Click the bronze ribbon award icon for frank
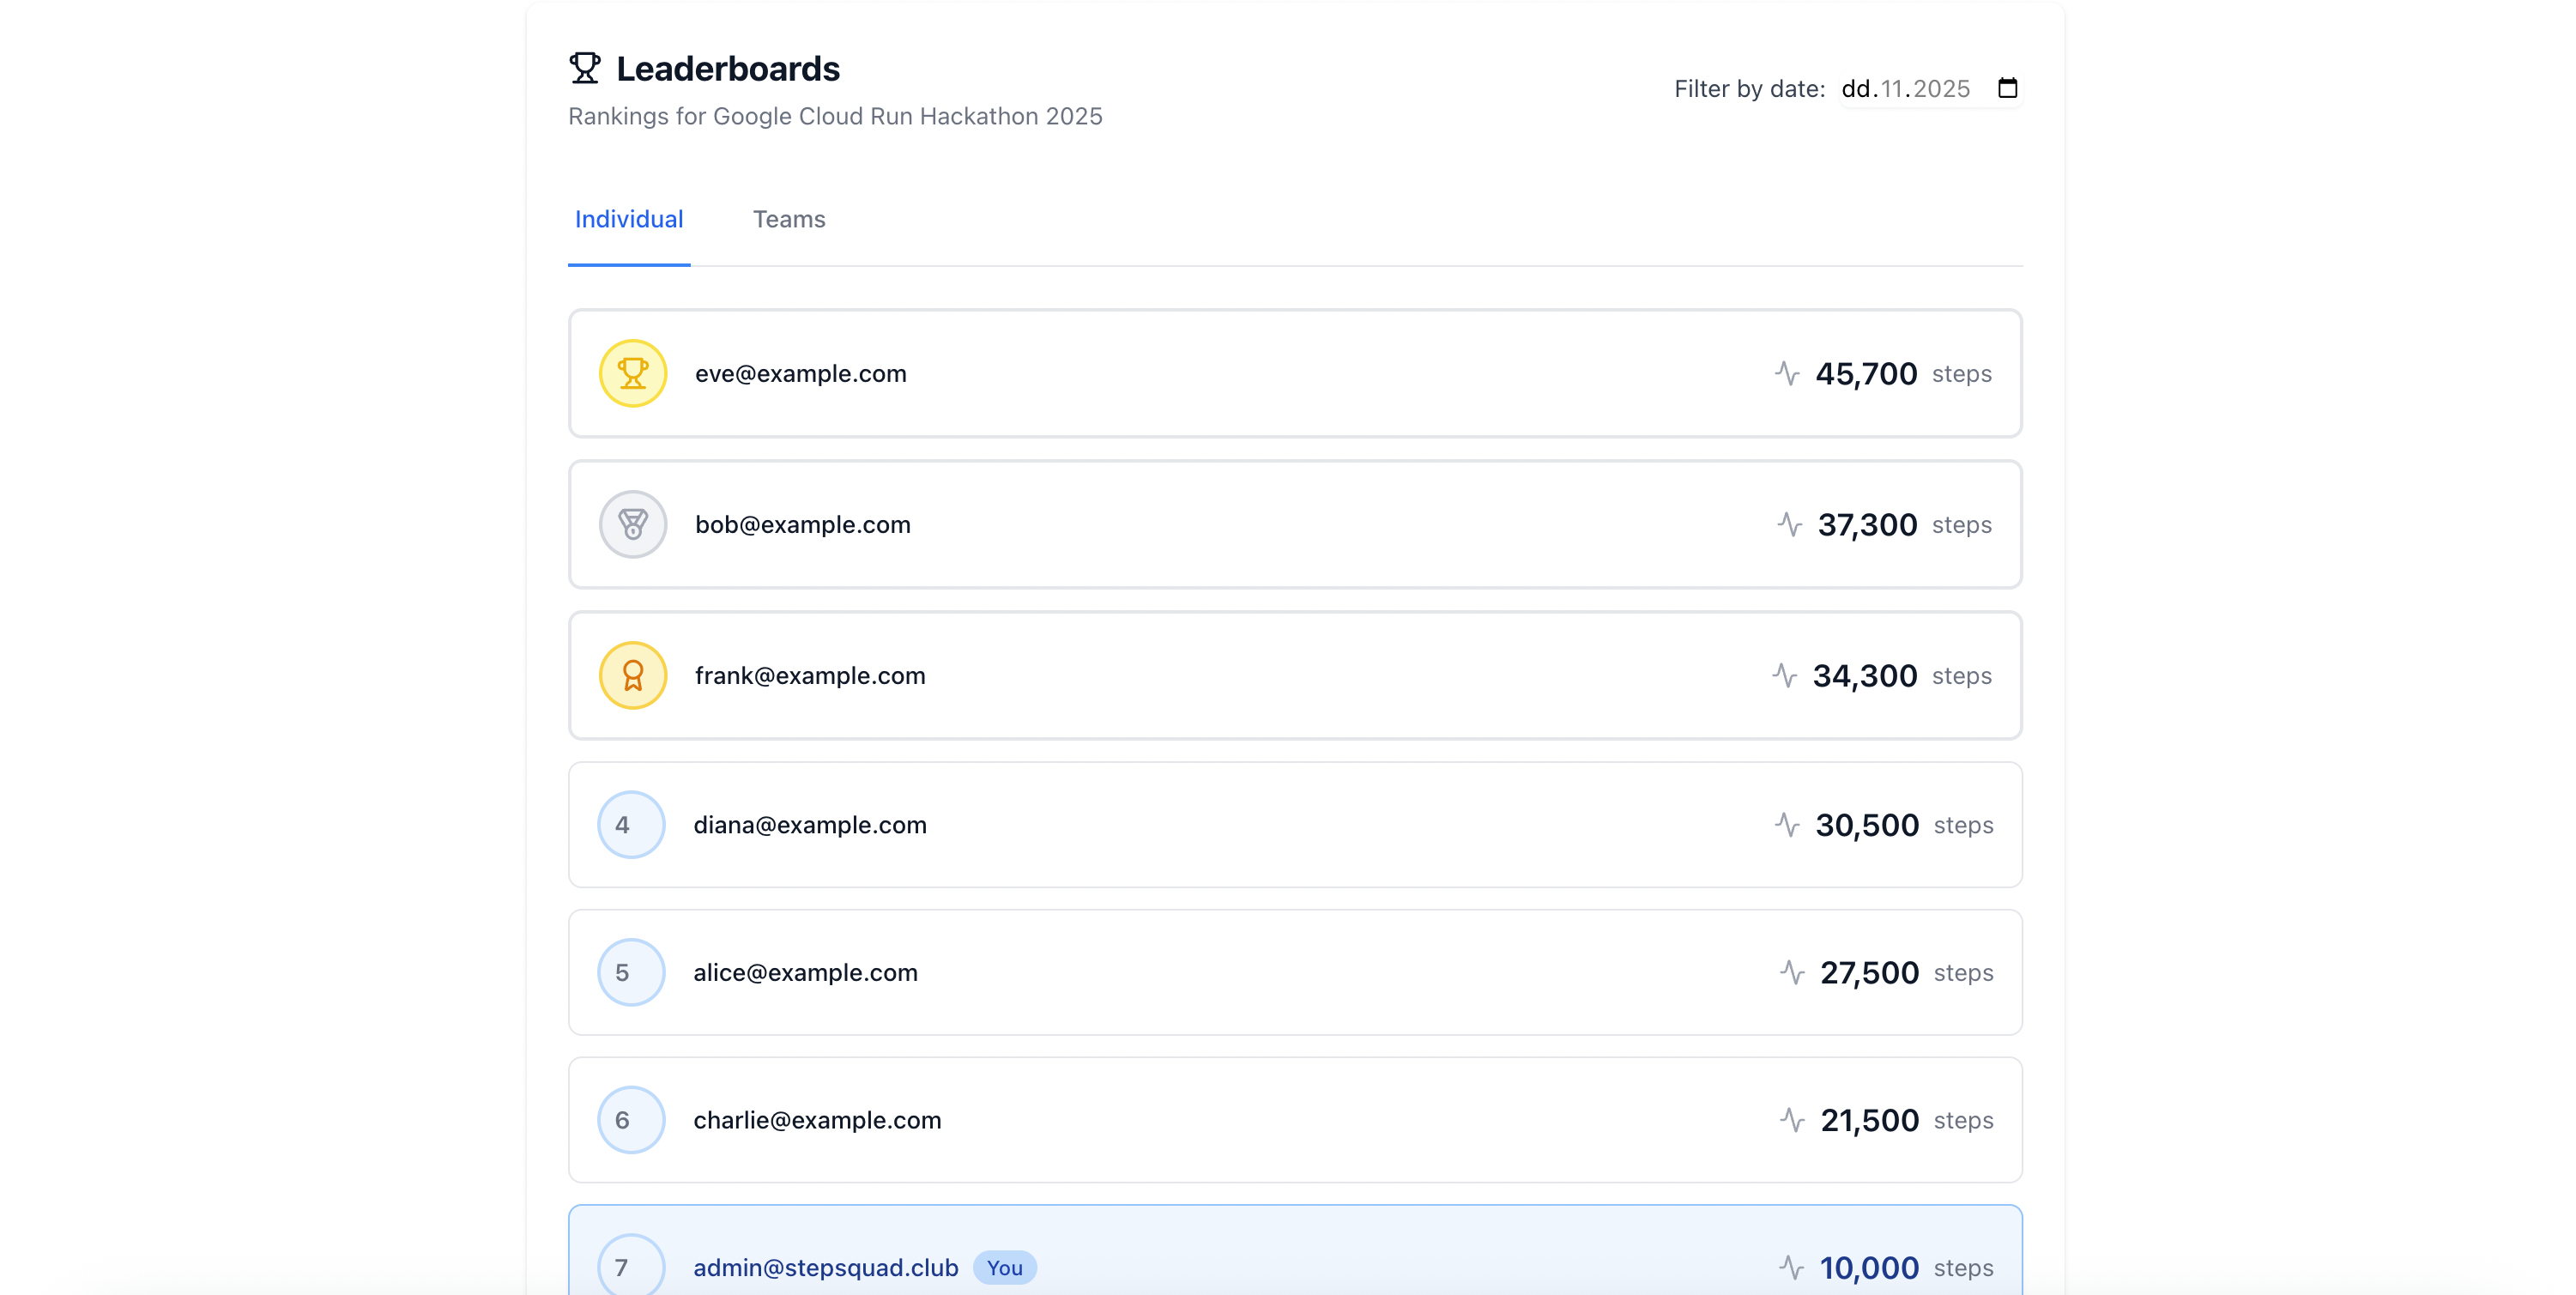 [x=632, y=675]
